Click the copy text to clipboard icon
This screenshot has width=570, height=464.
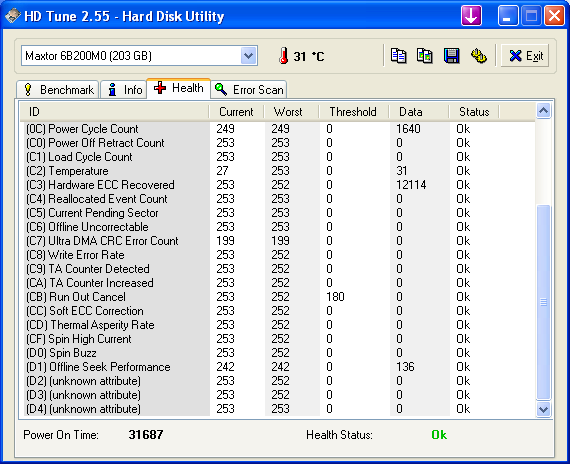tap(398, 56)
